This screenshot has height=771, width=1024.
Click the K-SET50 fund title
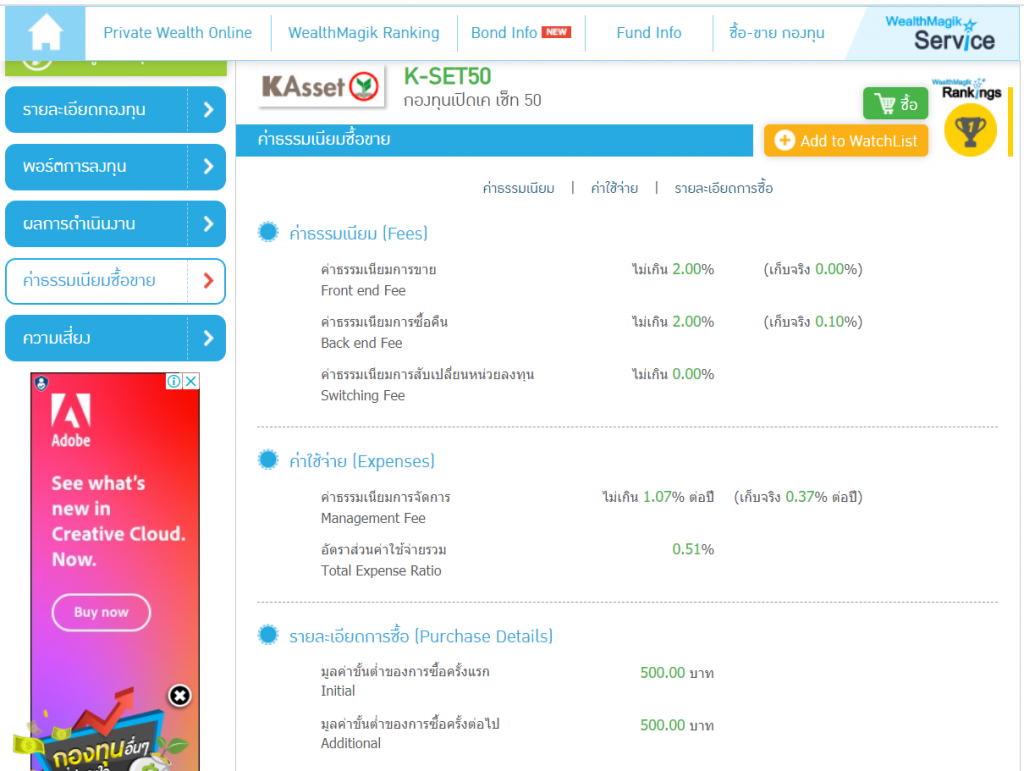447,76
